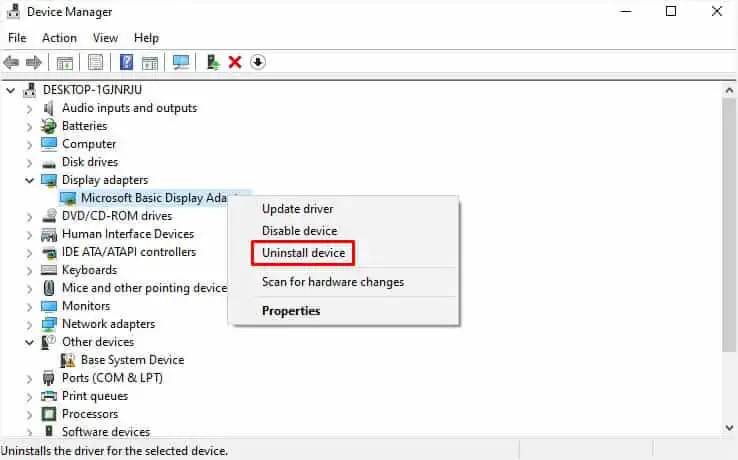Click the vertical scrollbar's down arrow
This screenshot has height=460, width=738.
(729, 427)
